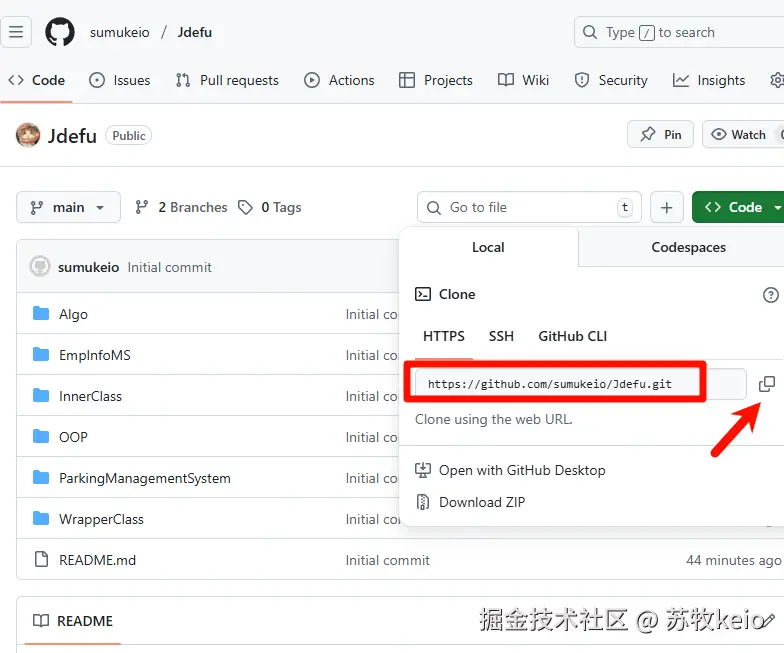Focus the Type / to search box
Viewport: 784px width, 653px height.
[x=679, y=32]
